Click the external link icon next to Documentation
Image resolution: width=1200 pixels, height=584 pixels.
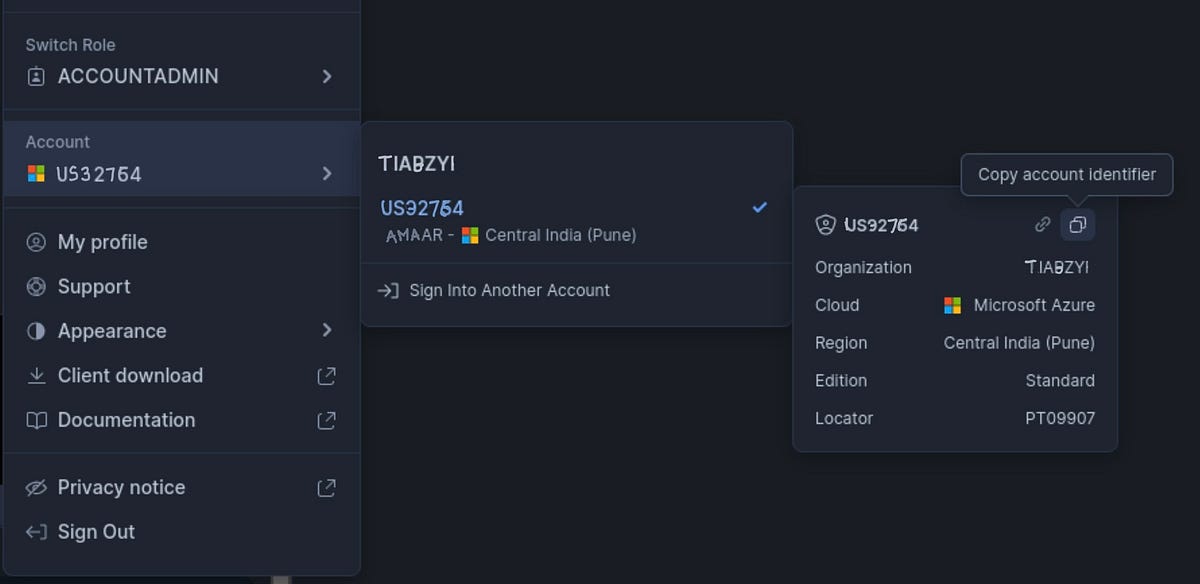(x=326, y=420)
